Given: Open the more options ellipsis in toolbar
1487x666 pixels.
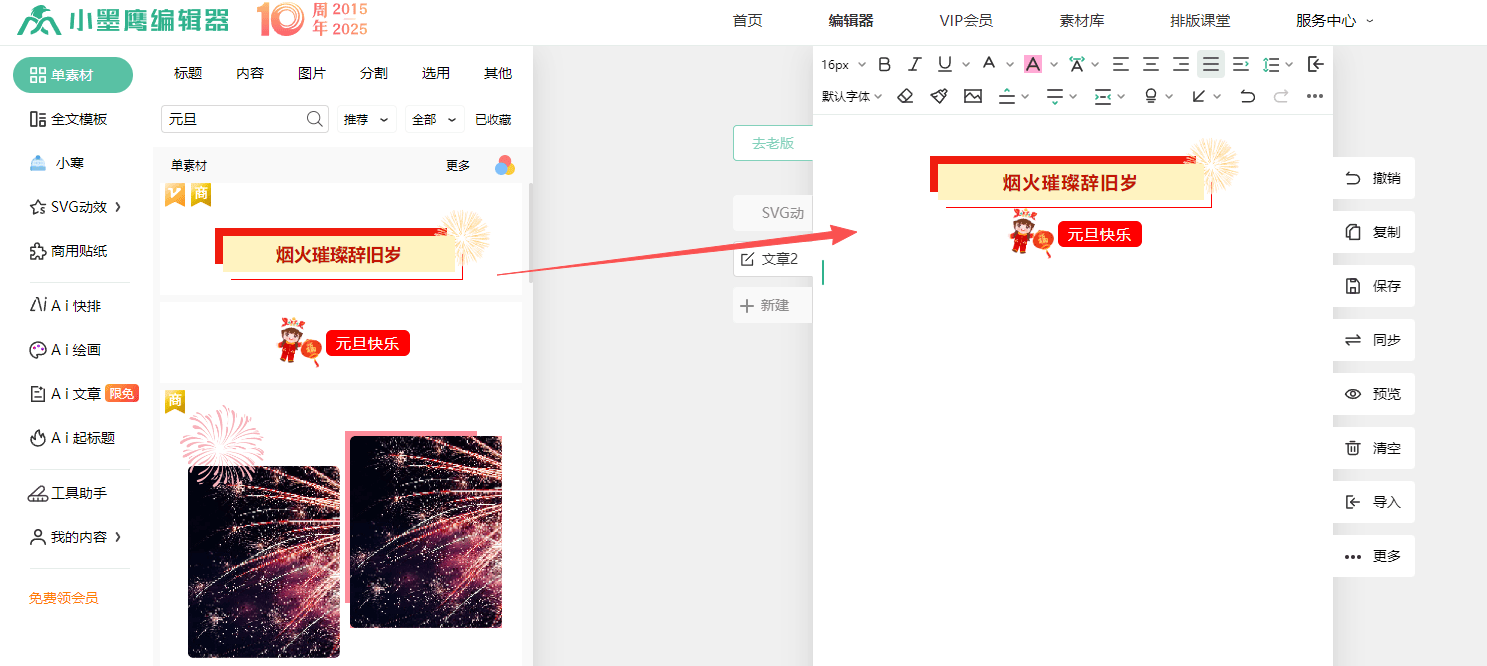Looking at the screenshot, I should coord(1315,96).
